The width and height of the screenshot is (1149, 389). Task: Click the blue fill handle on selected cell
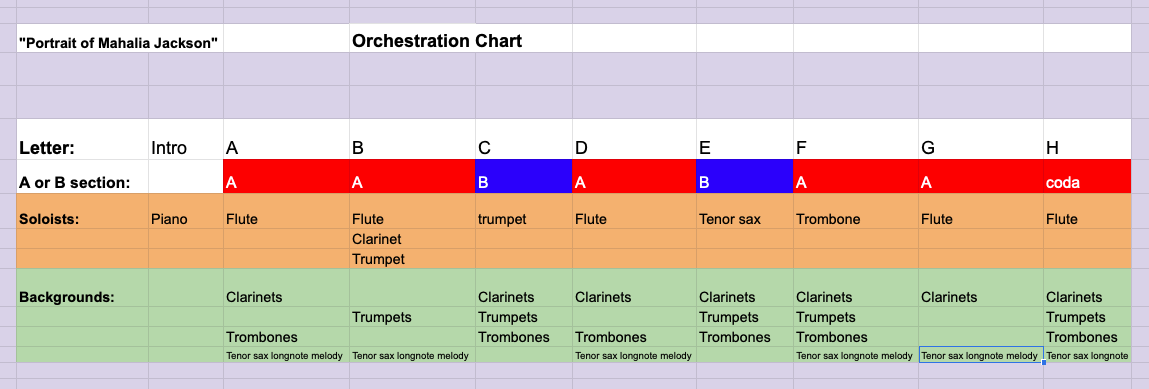(x=1043, y=363)
